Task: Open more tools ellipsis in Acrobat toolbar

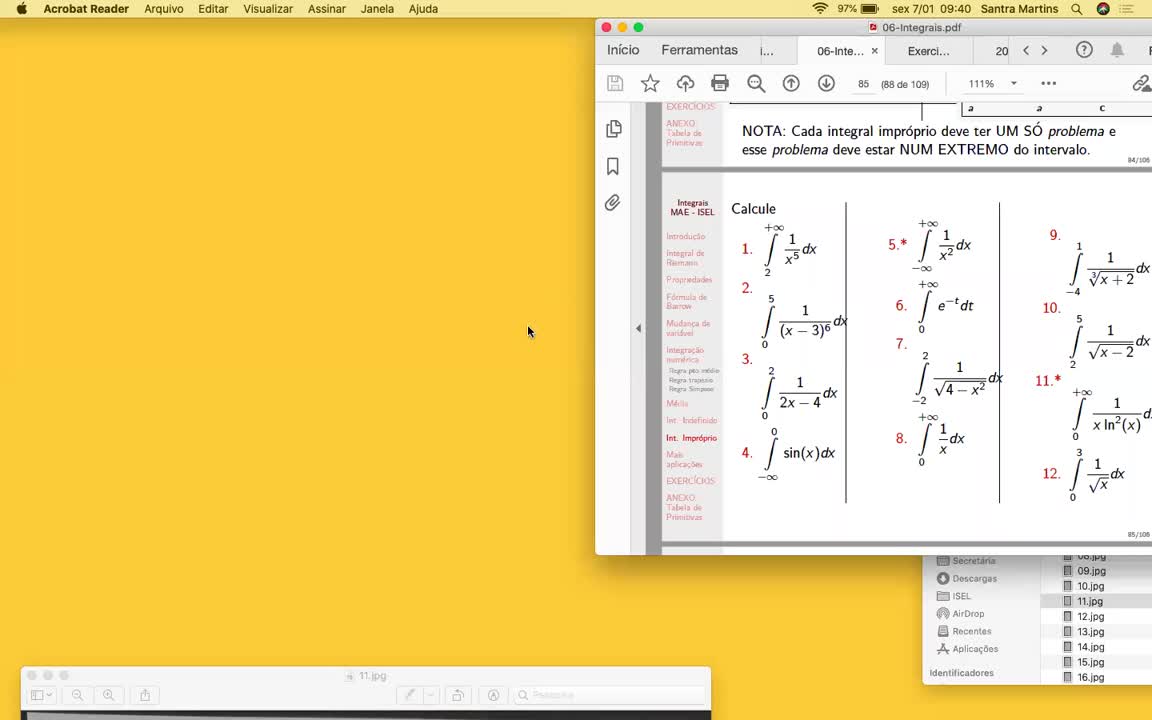Action: (x=1048, y=84)
